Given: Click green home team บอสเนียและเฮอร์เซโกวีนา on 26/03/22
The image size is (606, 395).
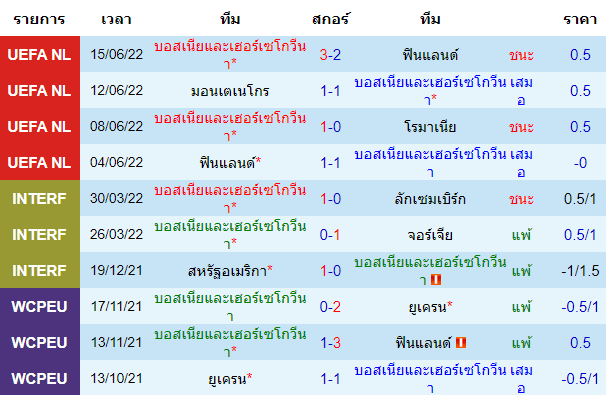Looking at the screenshot, I should [230, 234].
